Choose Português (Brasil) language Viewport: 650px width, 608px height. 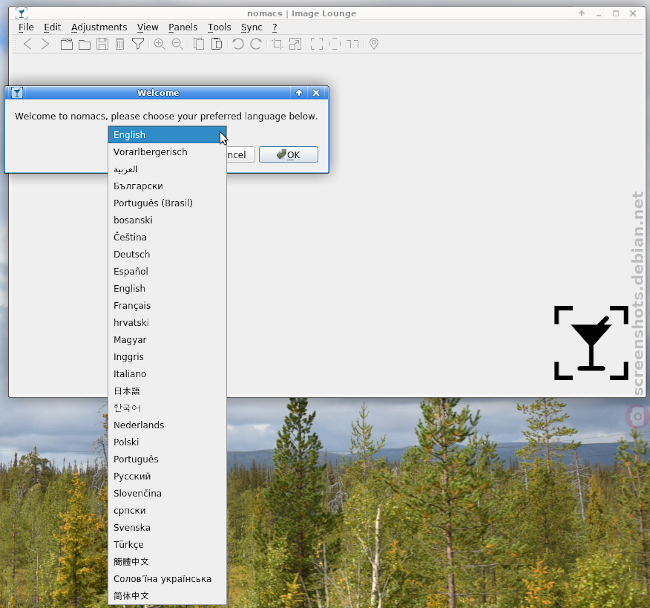167,203
